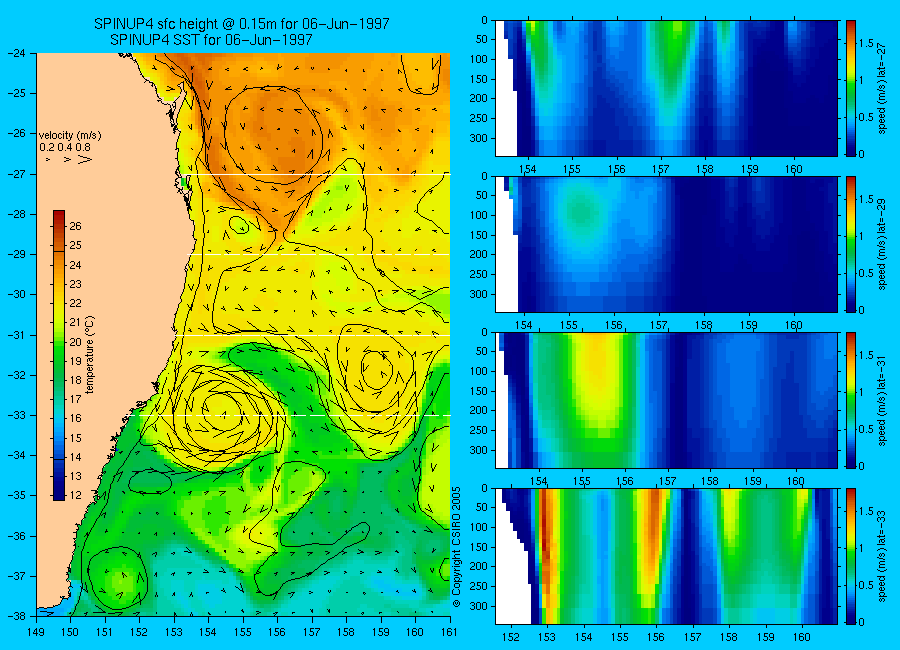The height and width of the screenshot is (650, 900).
Task: Click the 12 tick on the temperature colorbar
Action: (x=75, y=496)
